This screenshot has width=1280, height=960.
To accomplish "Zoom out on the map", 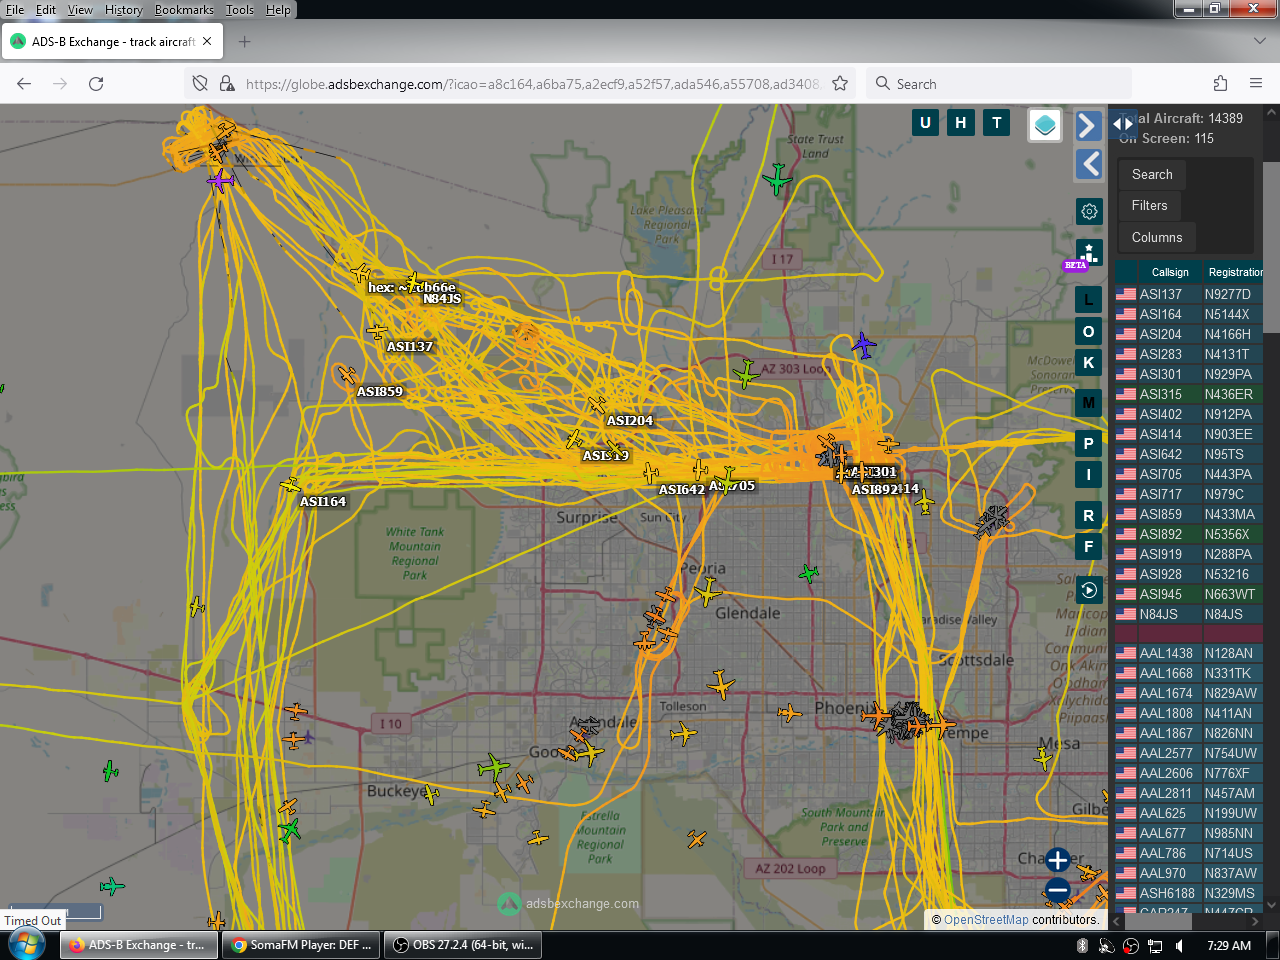I will coord(1058,890).
